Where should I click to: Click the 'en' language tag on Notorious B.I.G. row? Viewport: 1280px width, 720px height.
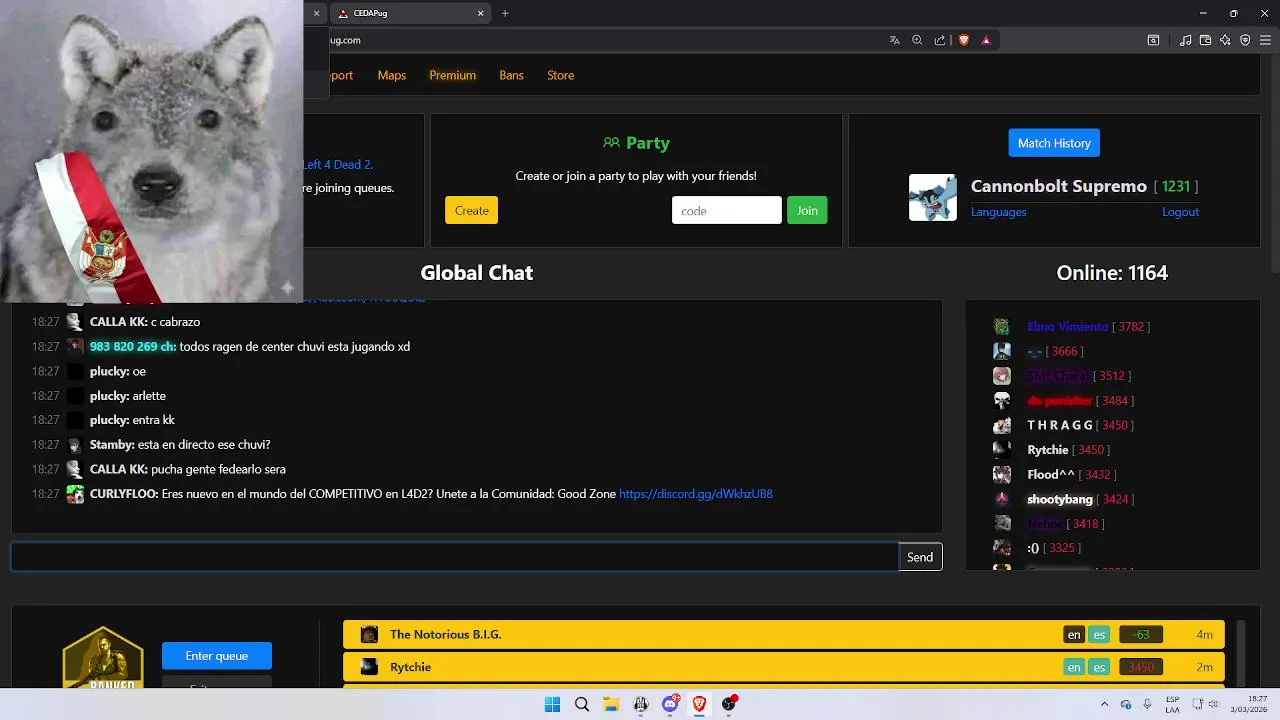1074,634
